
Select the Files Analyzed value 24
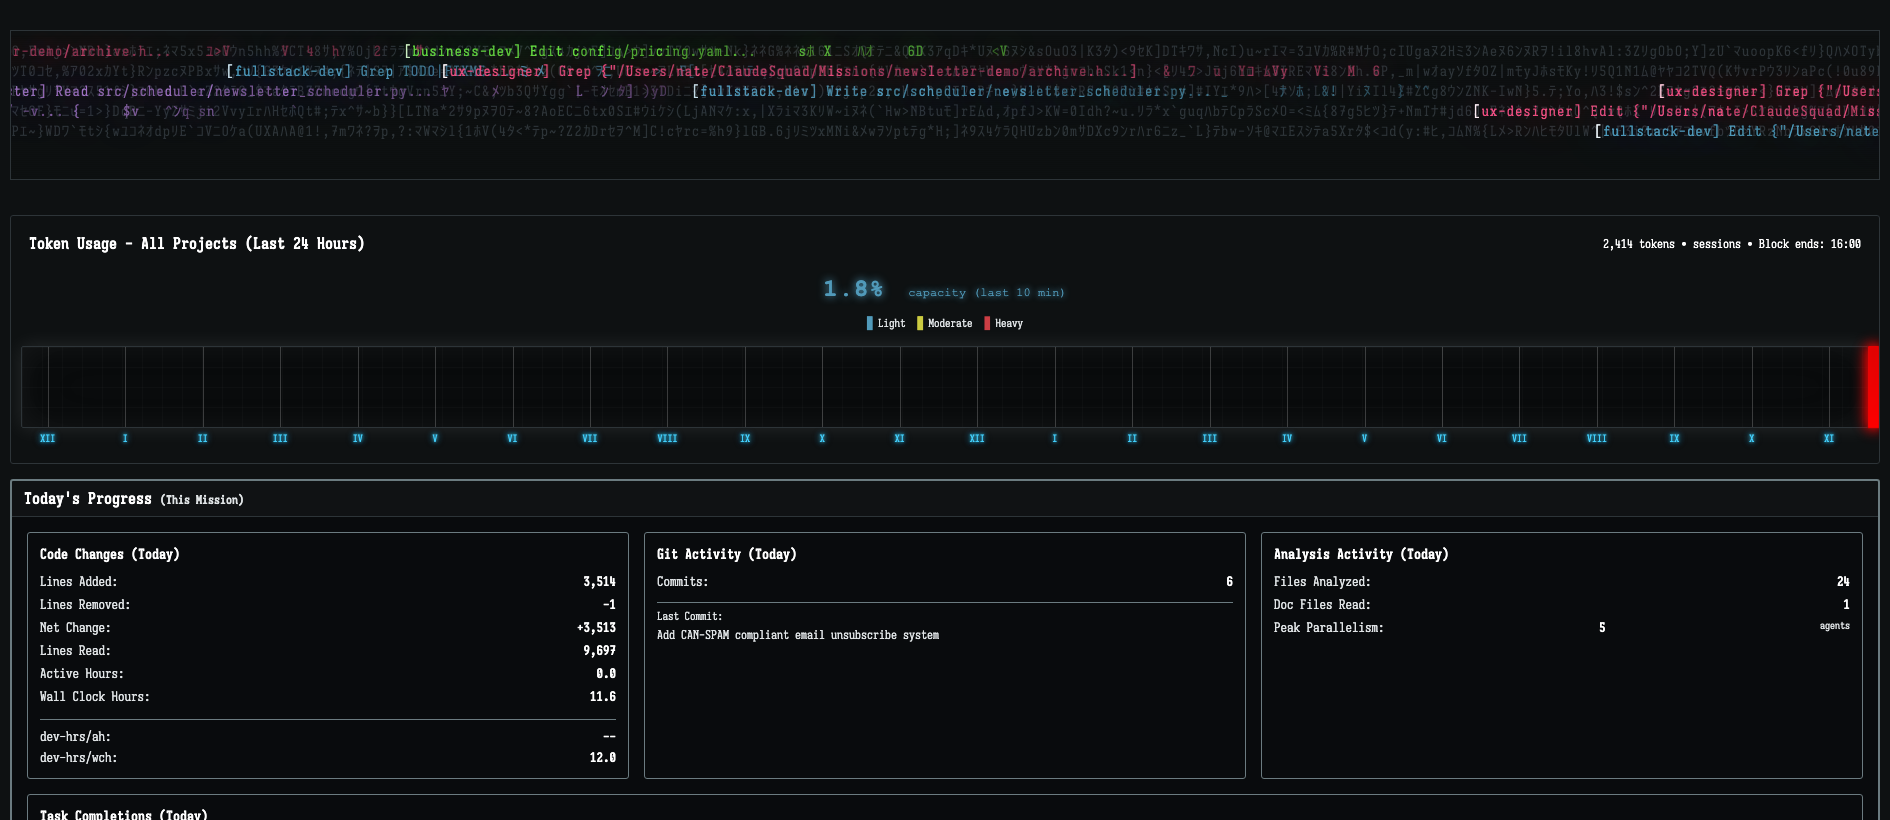click(x=1843, y=582)
